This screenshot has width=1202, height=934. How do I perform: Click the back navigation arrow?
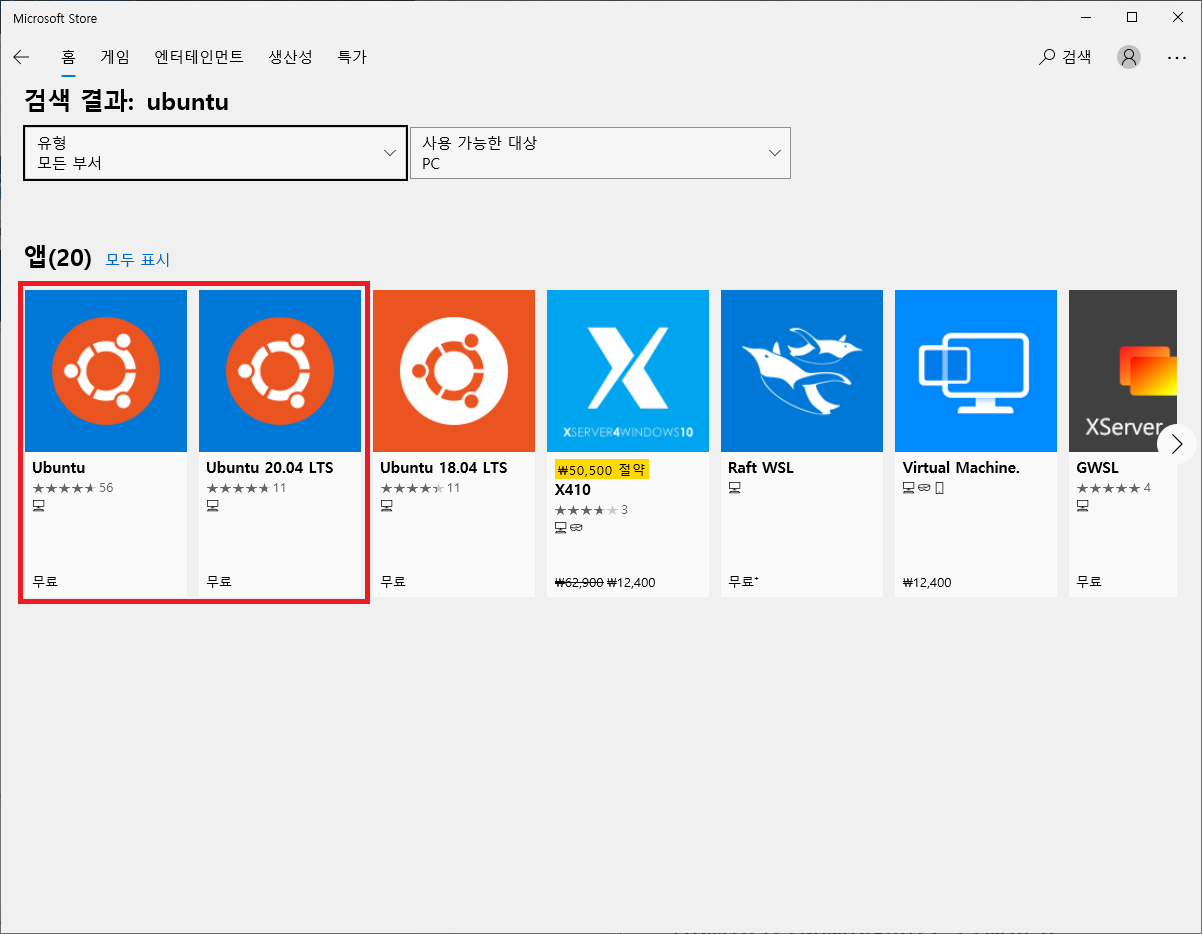pos(21,57)
